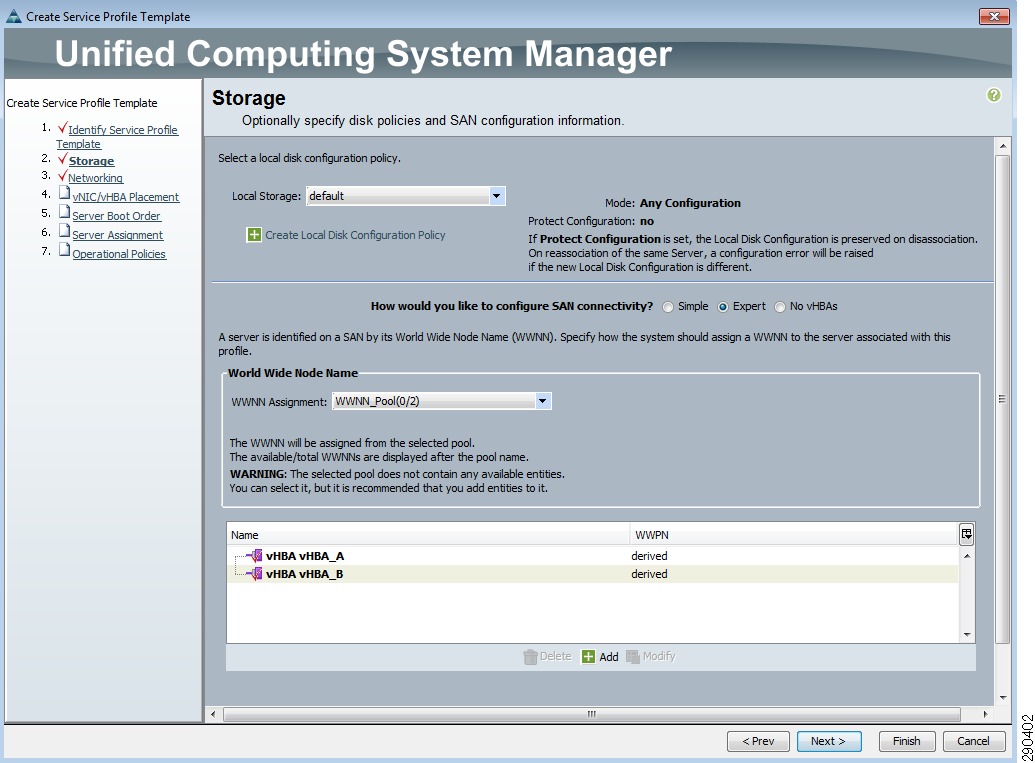Click Create Local Disk Configuration Policy link

(355, 235)
